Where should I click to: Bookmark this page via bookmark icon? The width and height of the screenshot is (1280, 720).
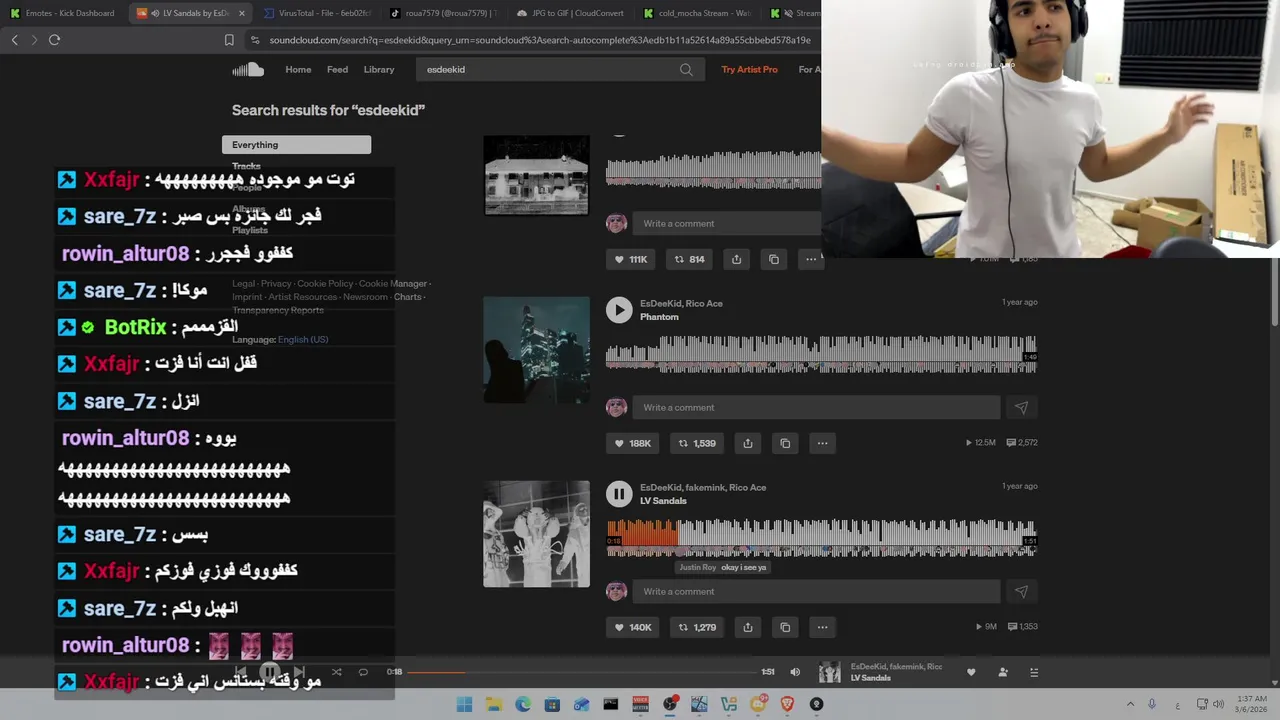(x=229, y=40)
